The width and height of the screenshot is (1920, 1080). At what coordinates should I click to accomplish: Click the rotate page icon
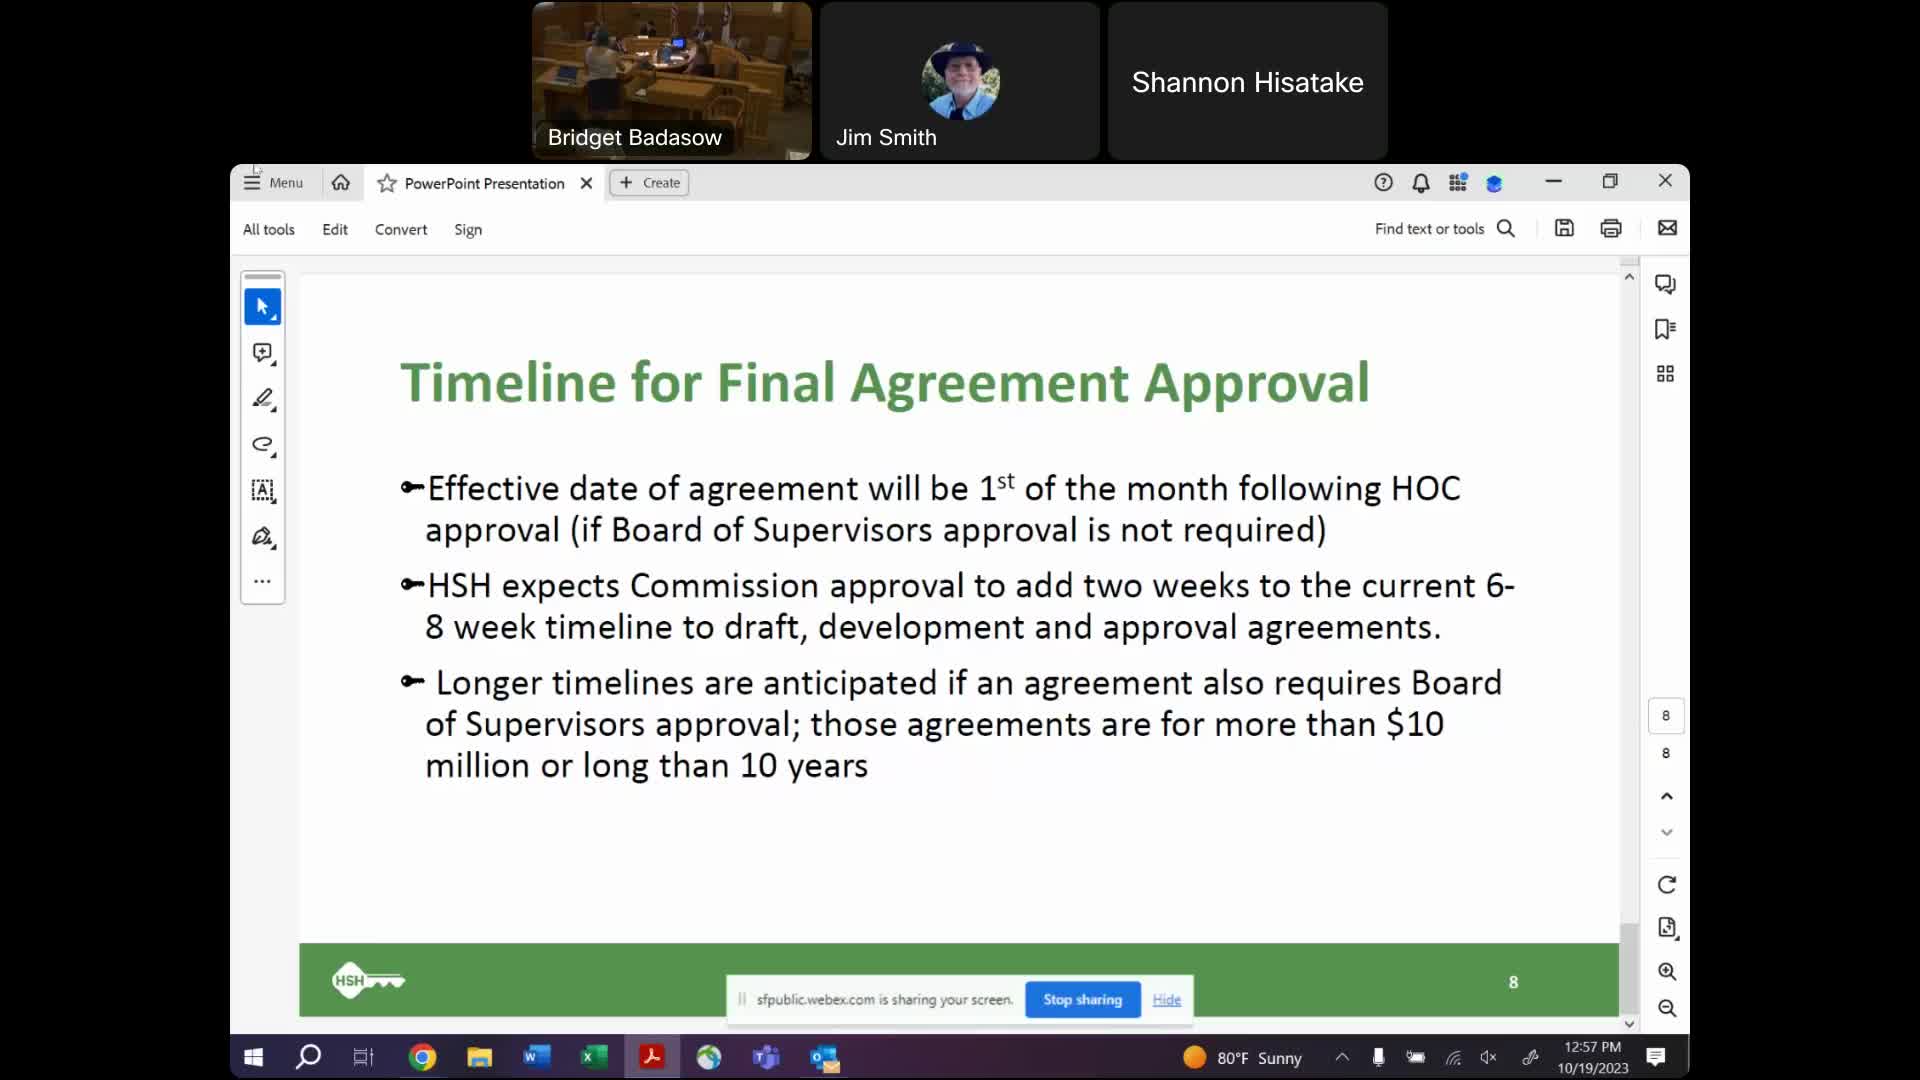pyautogui.click(x=1666, y=885)
